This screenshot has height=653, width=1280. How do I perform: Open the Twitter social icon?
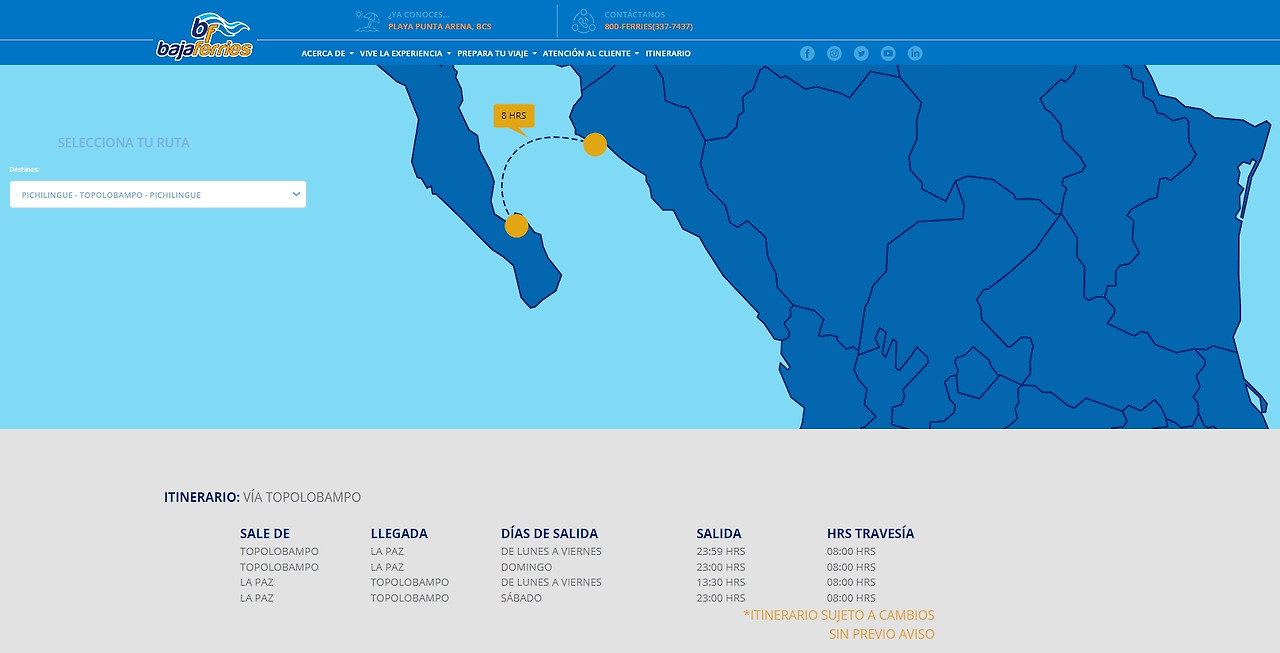pyautogui.click(x=861, y=53)
